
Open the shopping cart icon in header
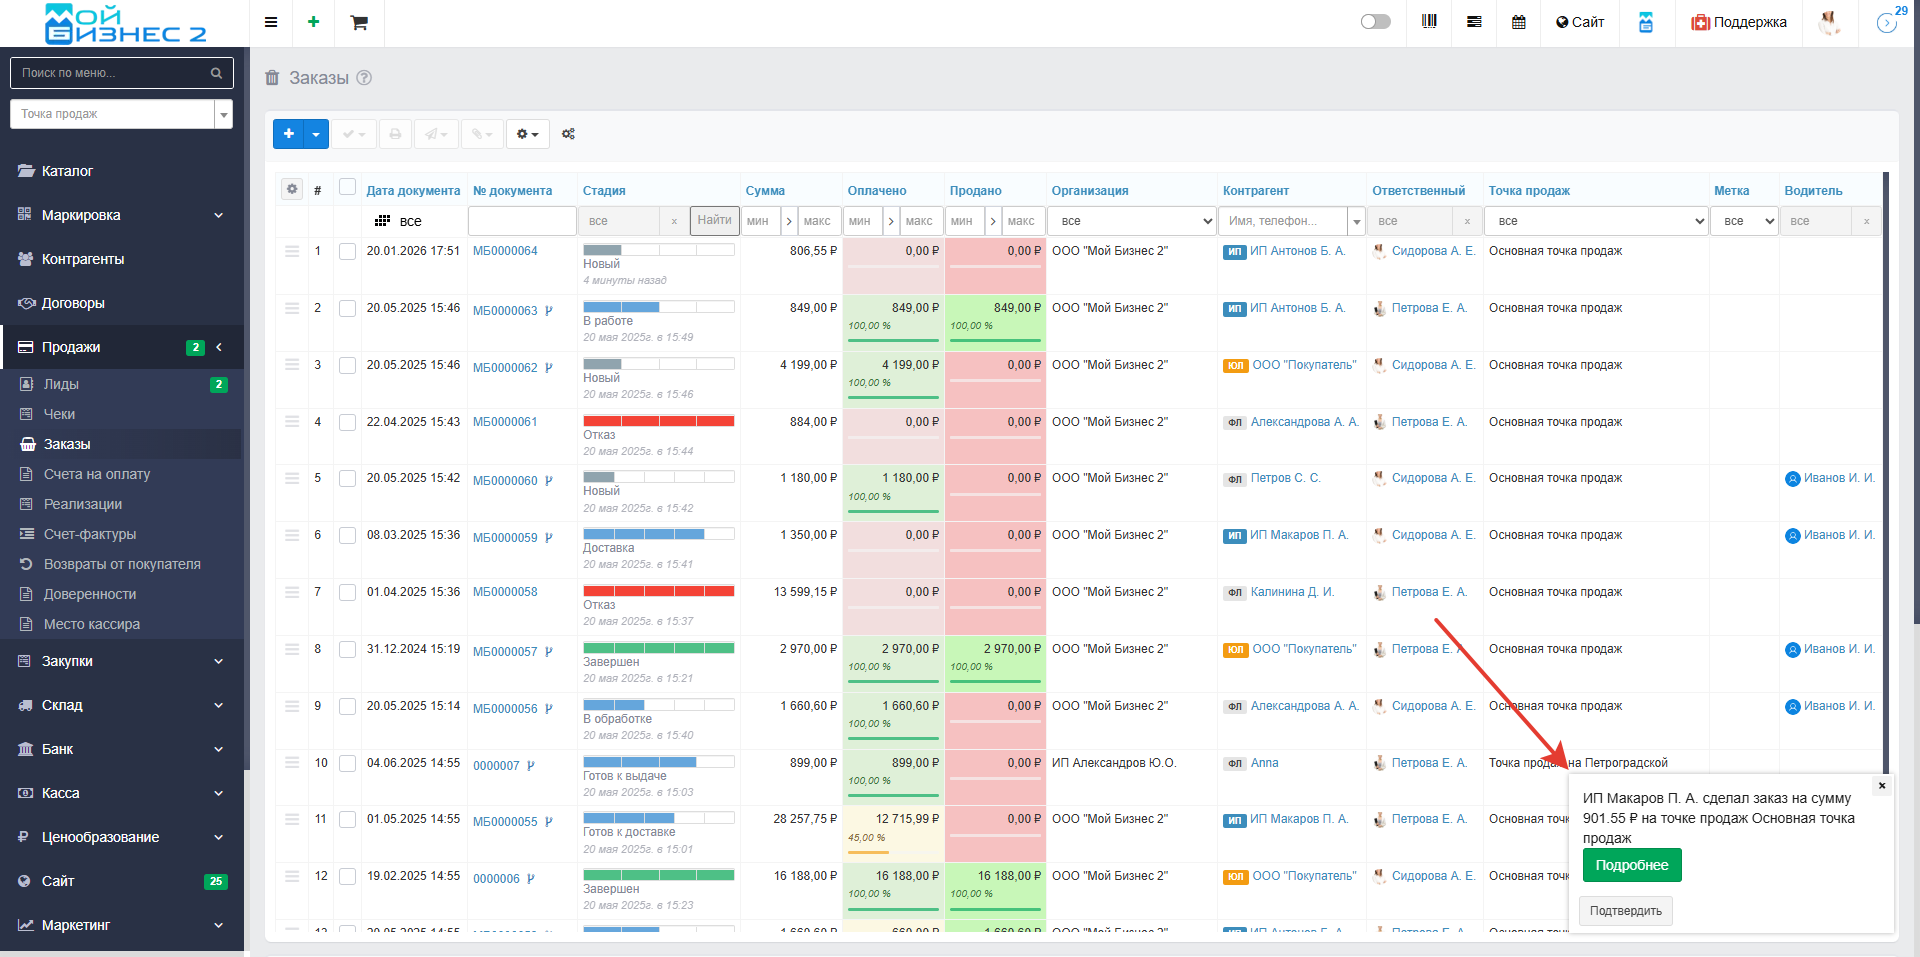point(359,22)
